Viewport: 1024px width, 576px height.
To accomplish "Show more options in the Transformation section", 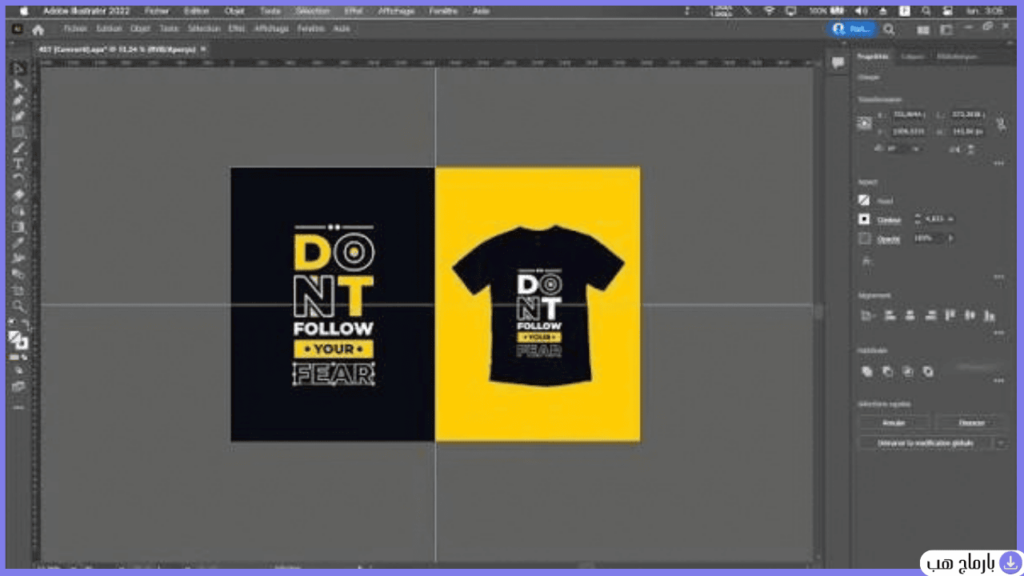I will [999, 163].
